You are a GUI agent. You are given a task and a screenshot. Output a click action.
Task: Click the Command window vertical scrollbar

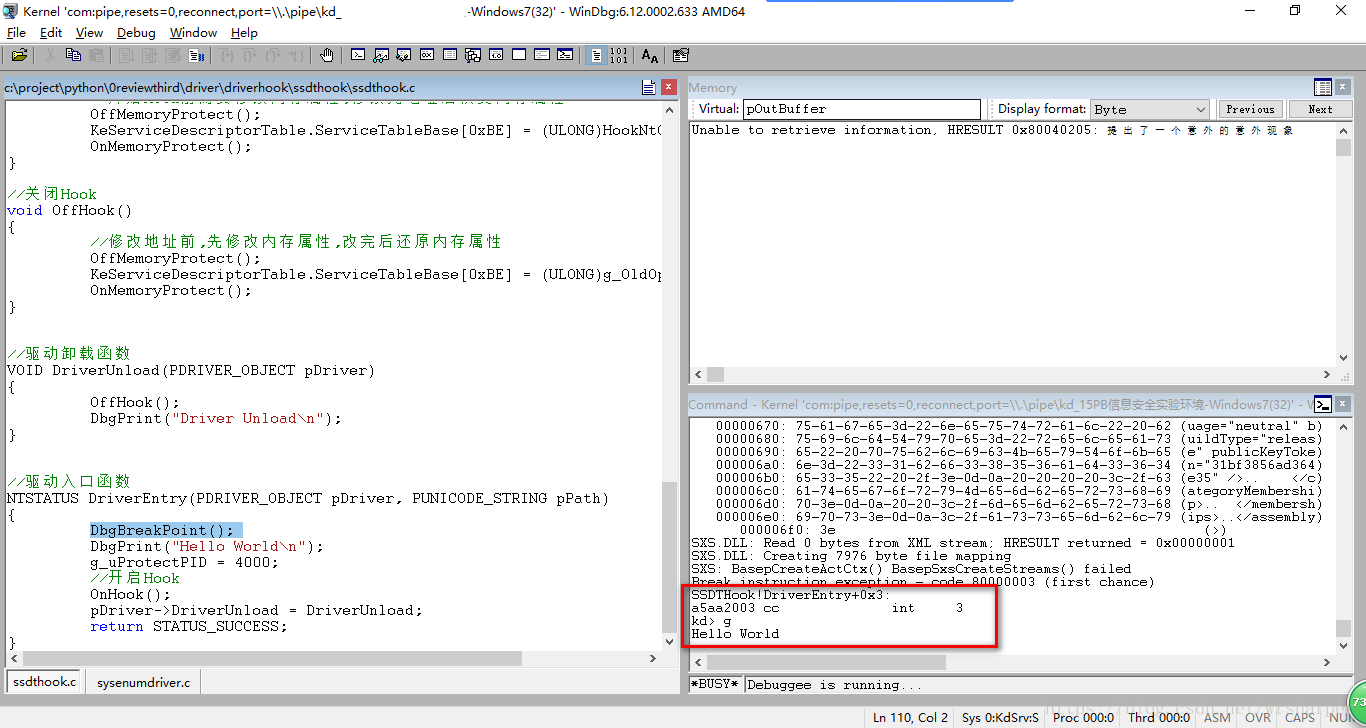1344,535
